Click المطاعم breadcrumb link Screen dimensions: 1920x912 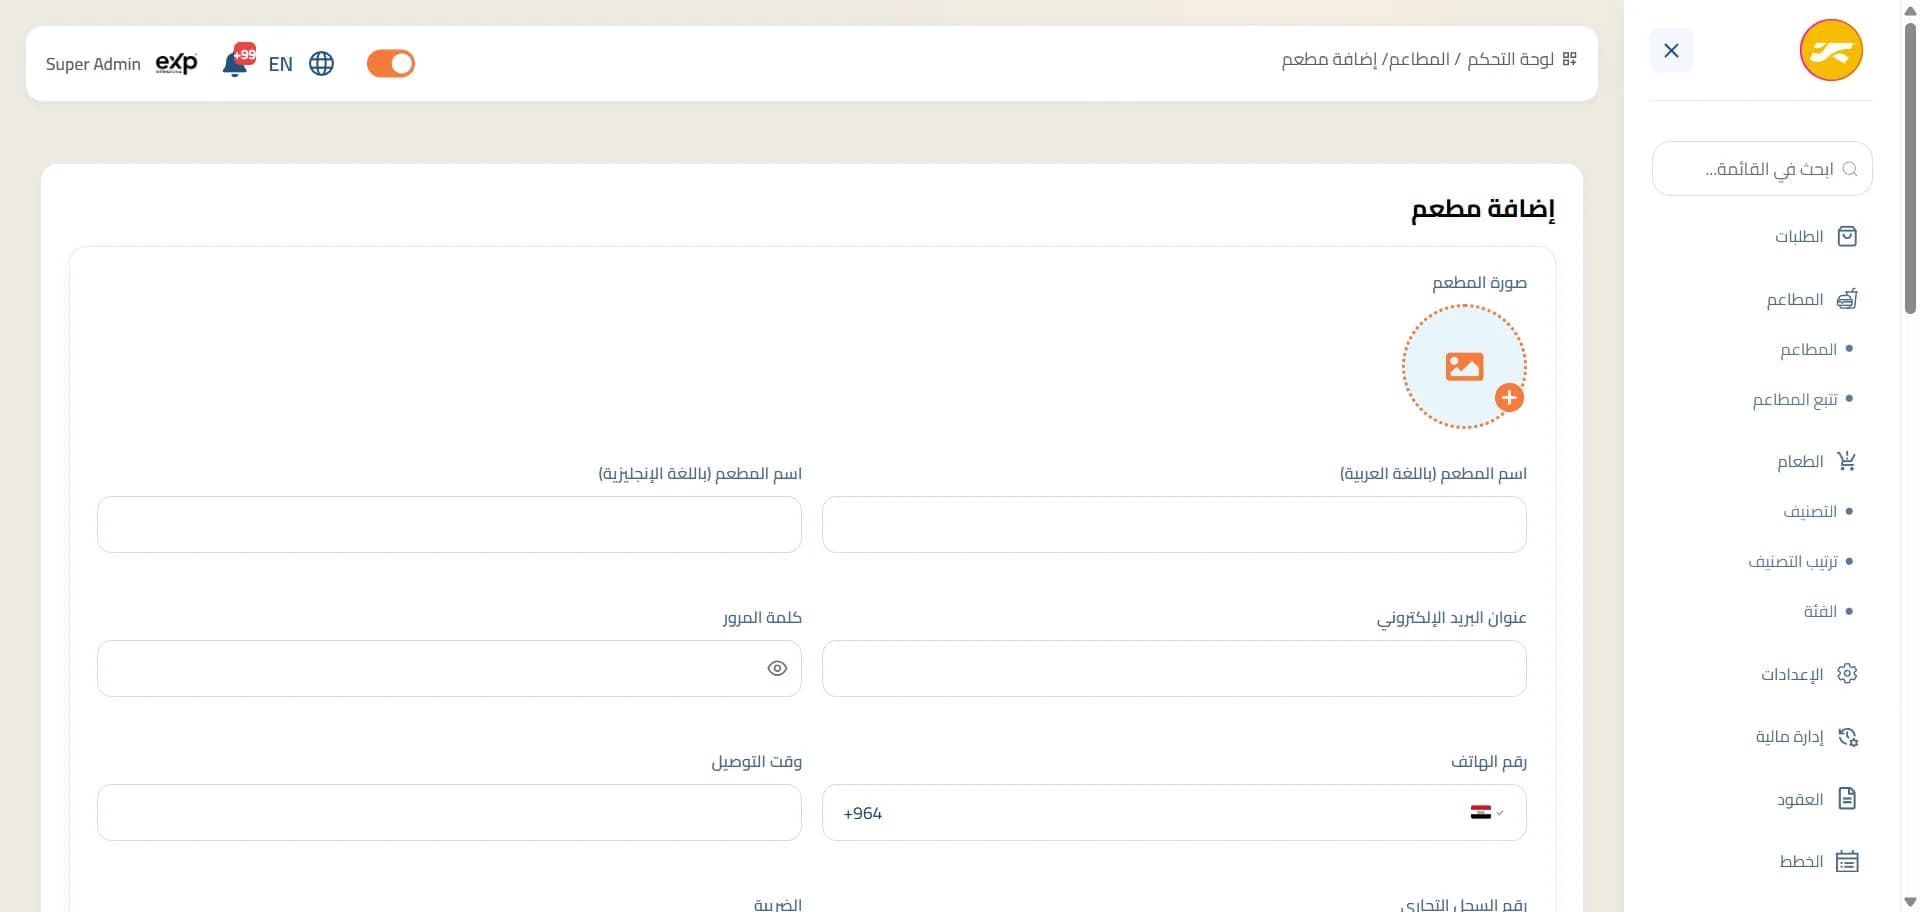[x=1419, y=60]
